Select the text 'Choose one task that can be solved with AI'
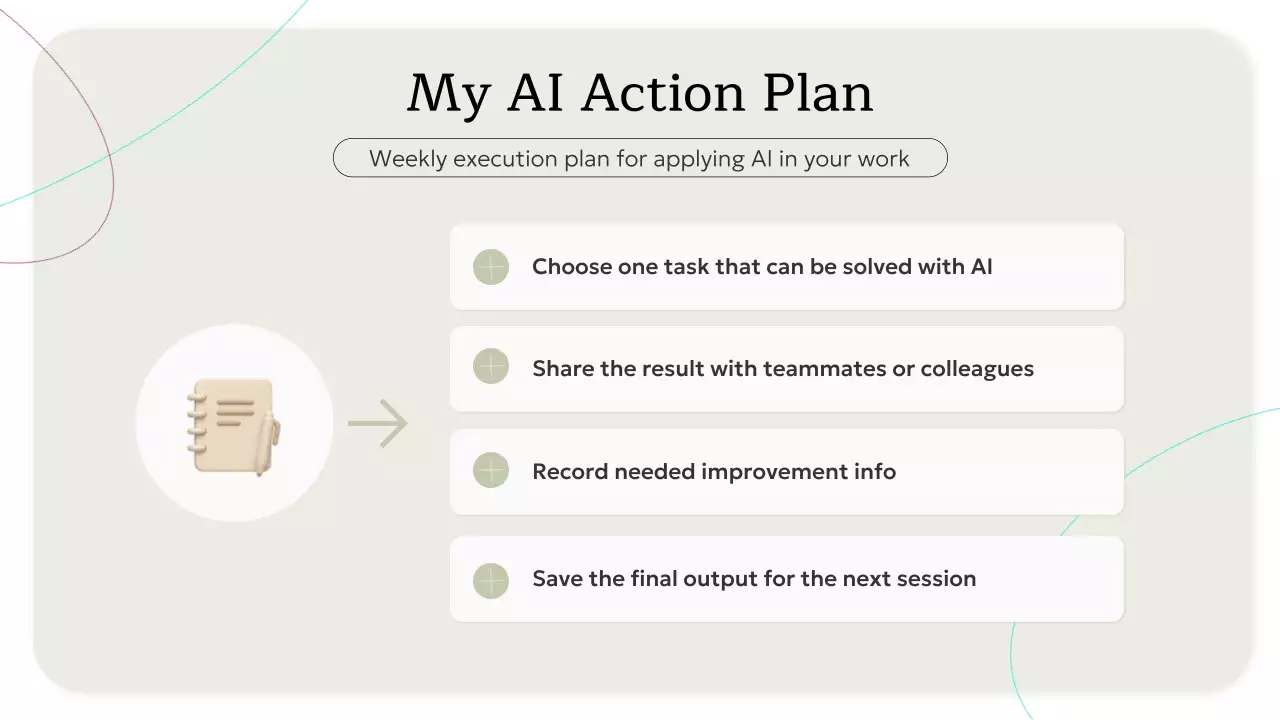This screenshot has width=1280, height=720. pos(762,267)
